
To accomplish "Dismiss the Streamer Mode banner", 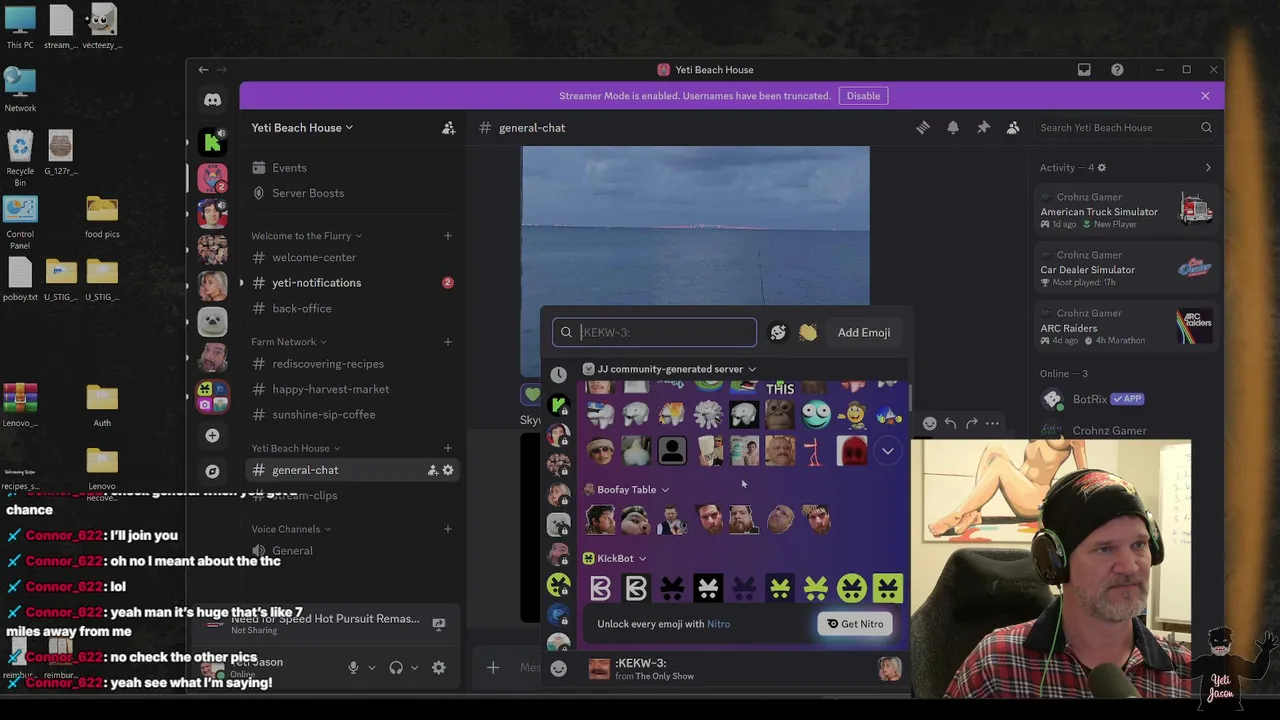I will (x=1205, y=96).
